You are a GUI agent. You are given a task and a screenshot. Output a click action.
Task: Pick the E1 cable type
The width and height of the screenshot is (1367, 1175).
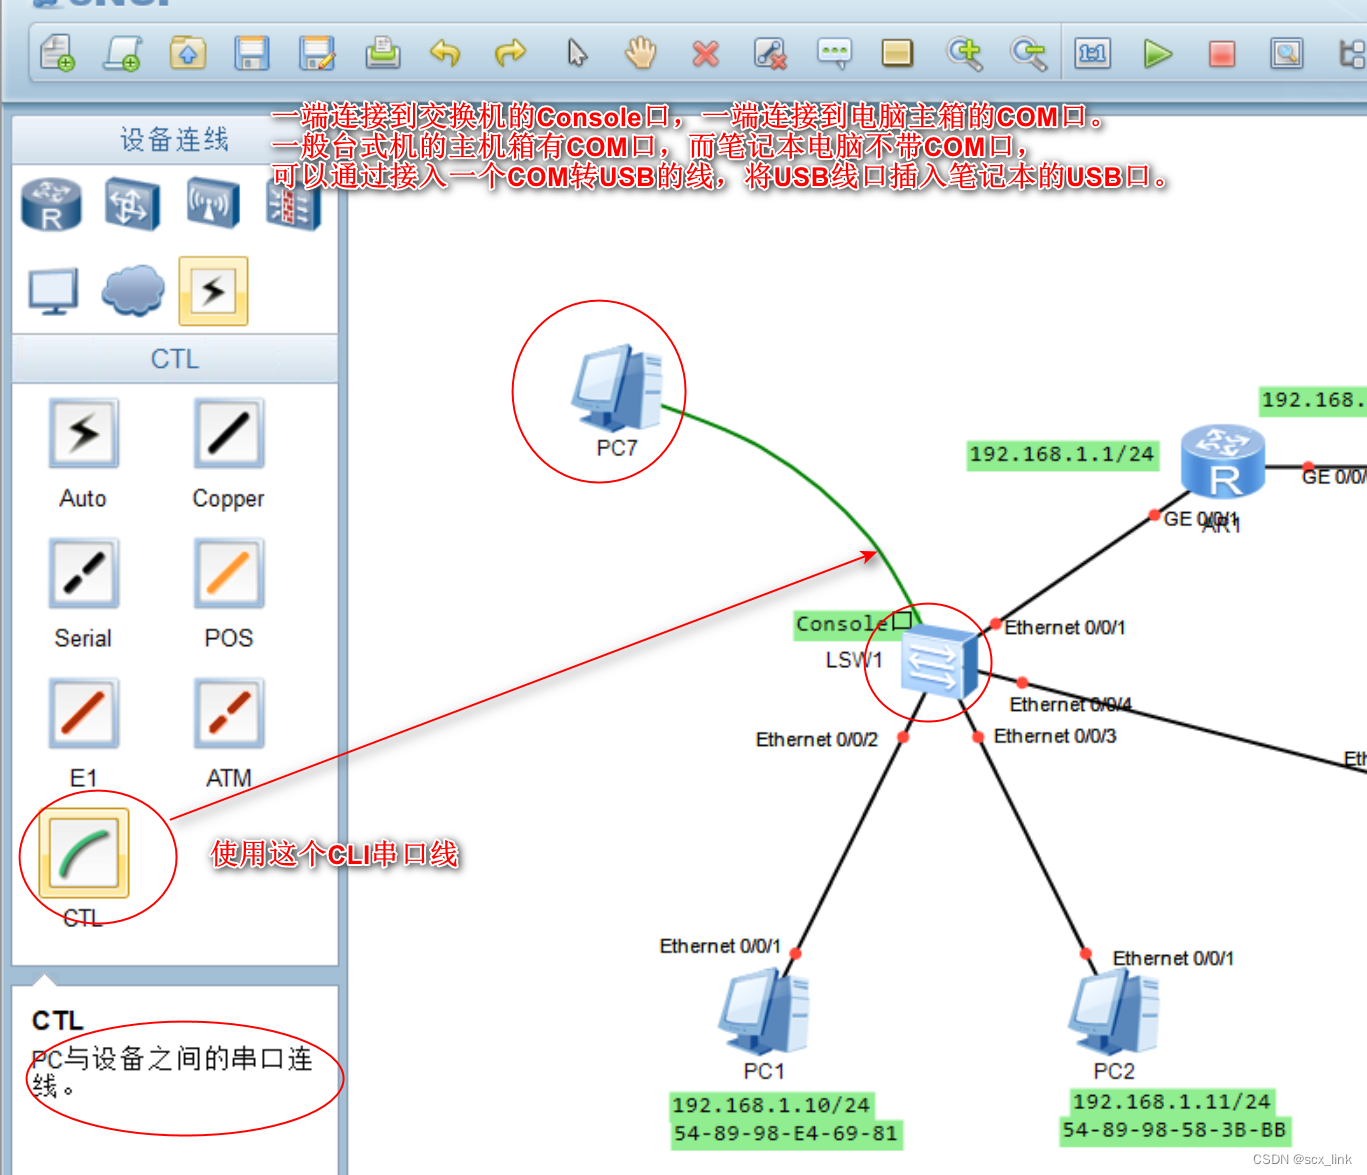click(84, 713)
